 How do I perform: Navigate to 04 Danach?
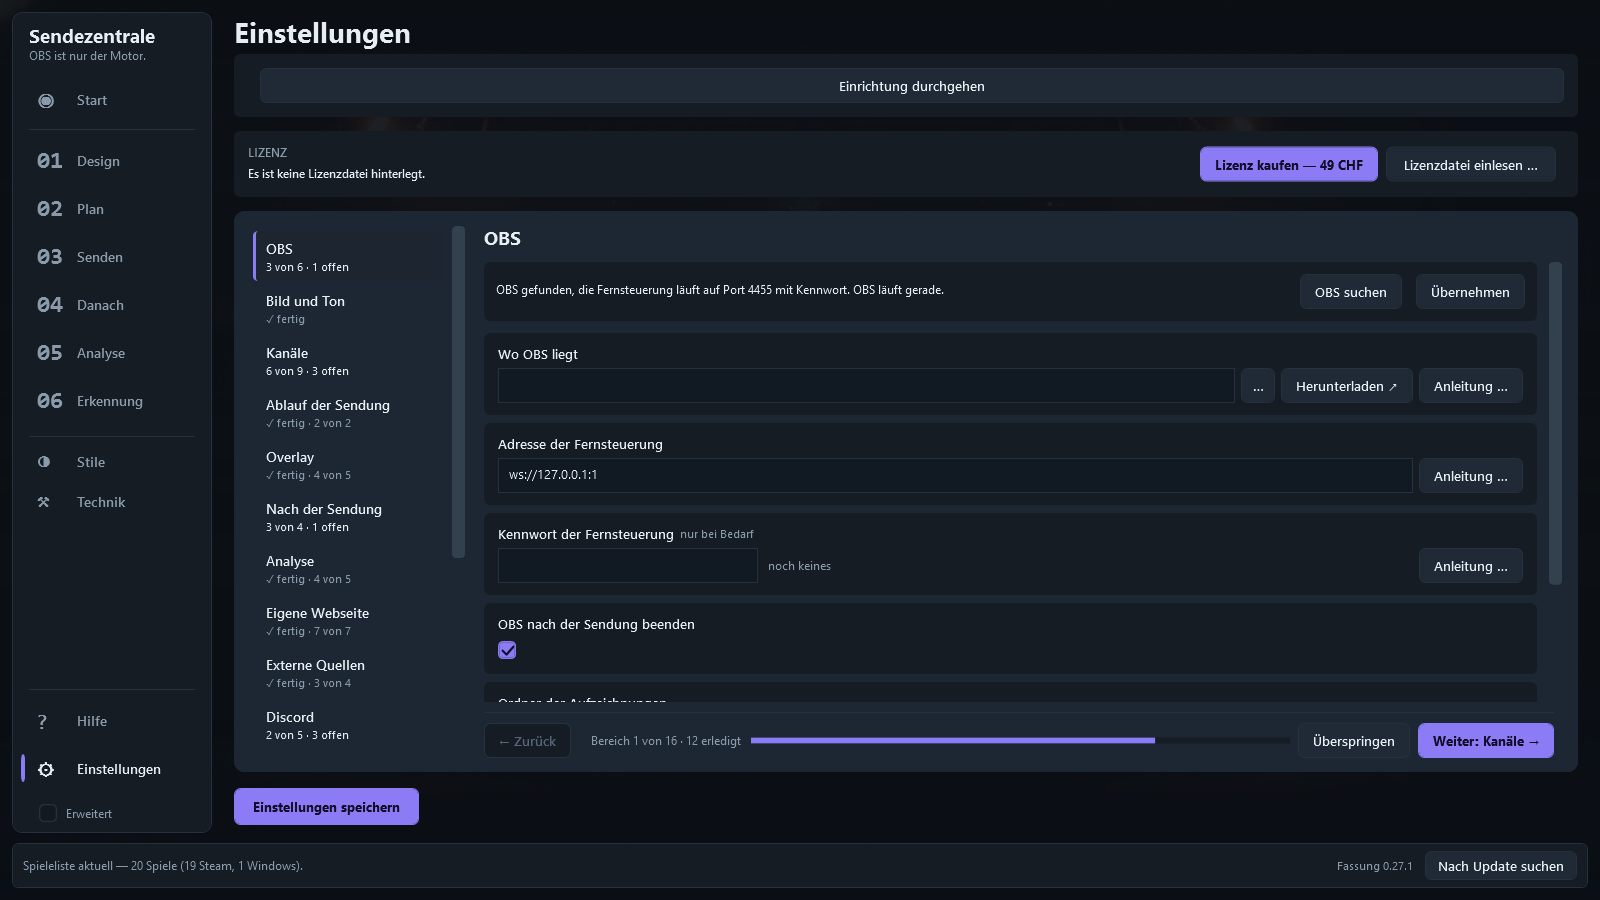pos(112,305)
